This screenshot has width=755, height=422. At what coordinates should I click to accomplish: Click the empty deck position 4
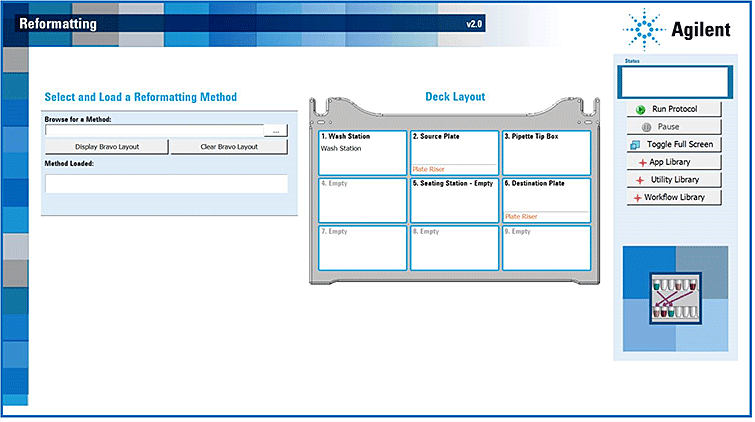tap(362, 200)
